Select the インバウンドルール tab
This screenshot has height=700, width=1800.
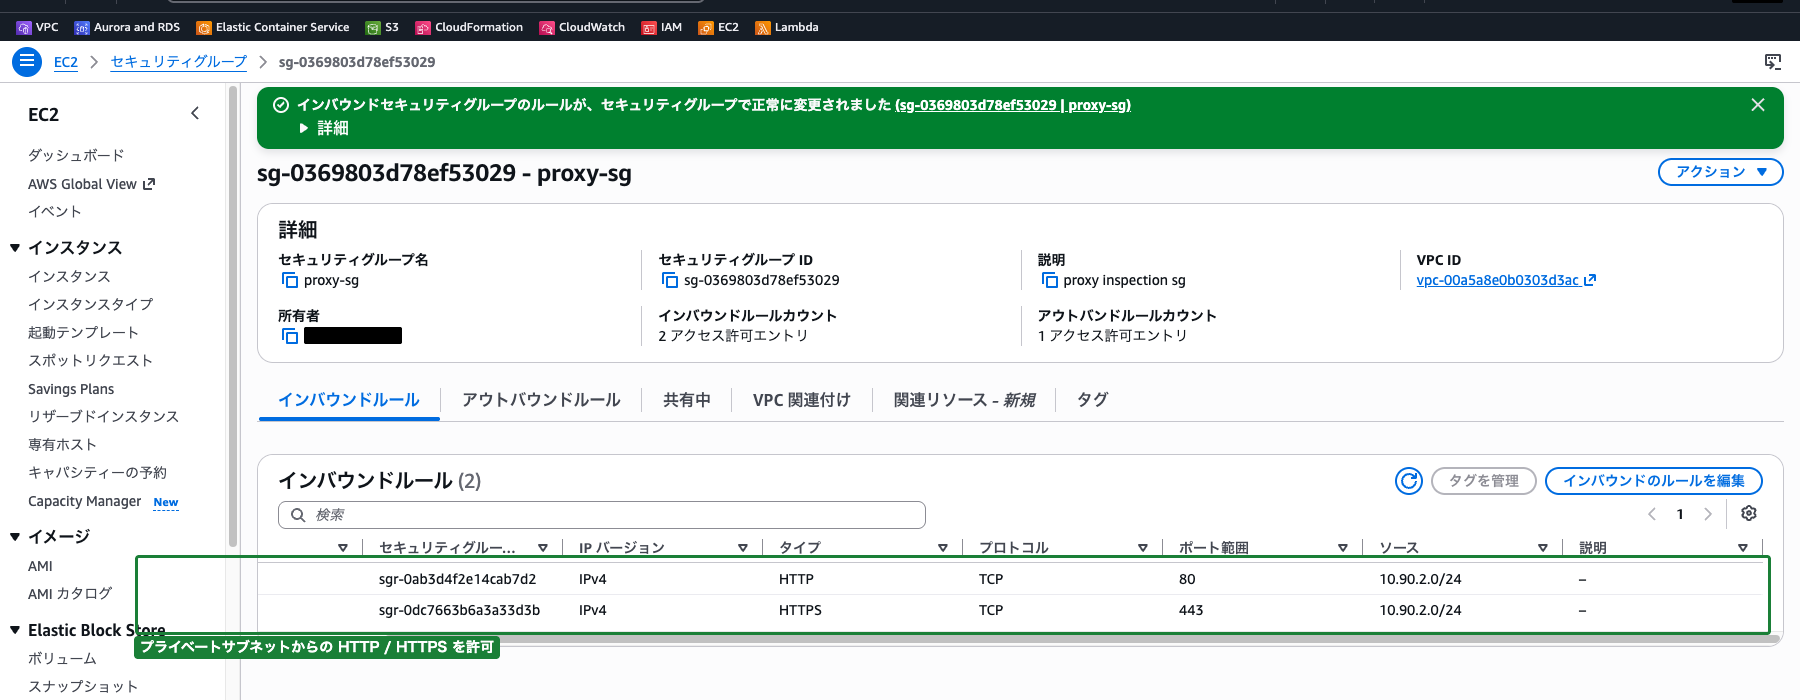click(x=349, y=400)
